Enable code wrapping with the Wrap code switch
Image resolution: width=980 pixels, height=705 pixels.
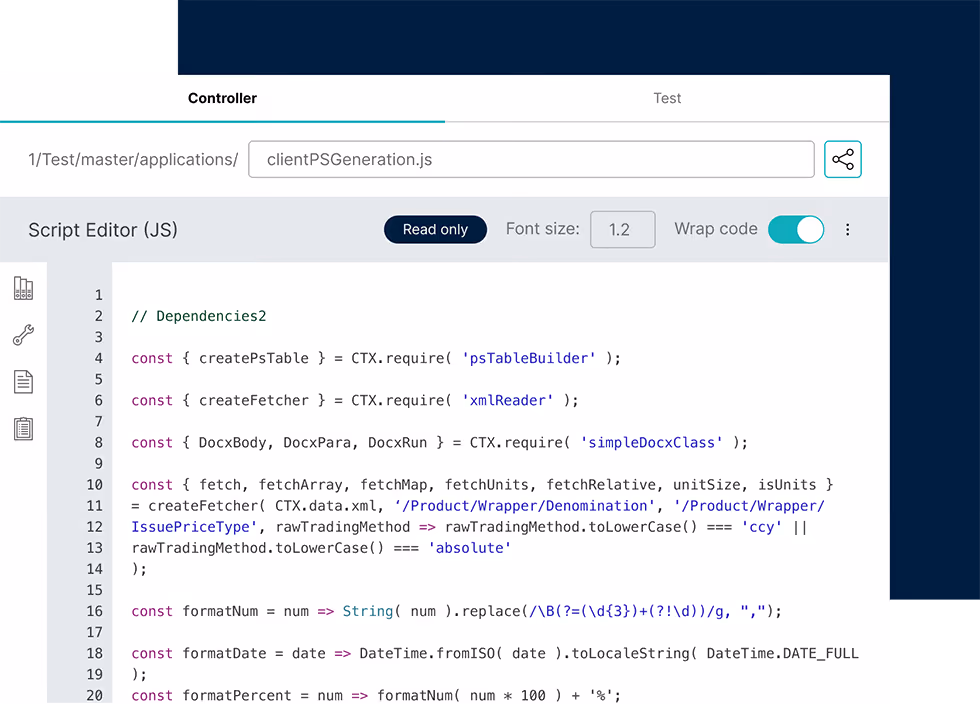[796, 229]
